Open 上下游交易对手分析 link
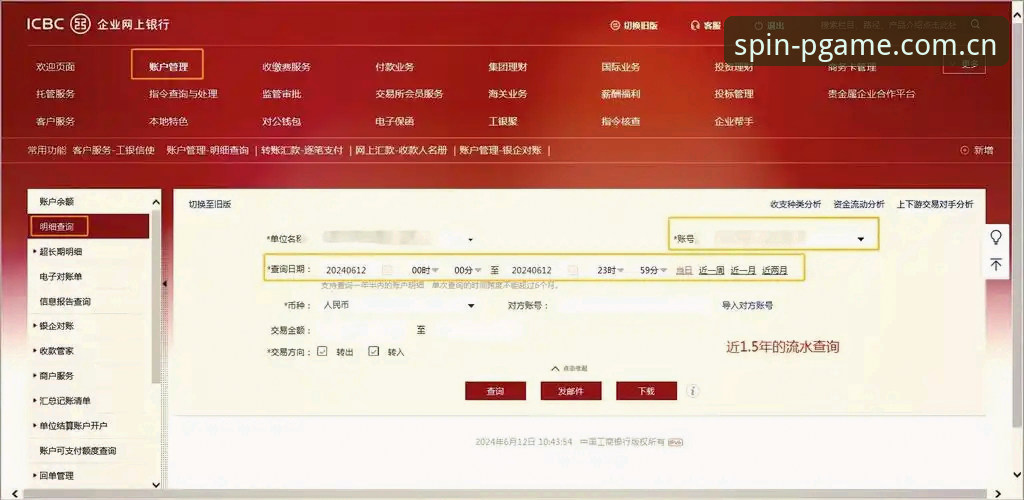 (935, 204)
